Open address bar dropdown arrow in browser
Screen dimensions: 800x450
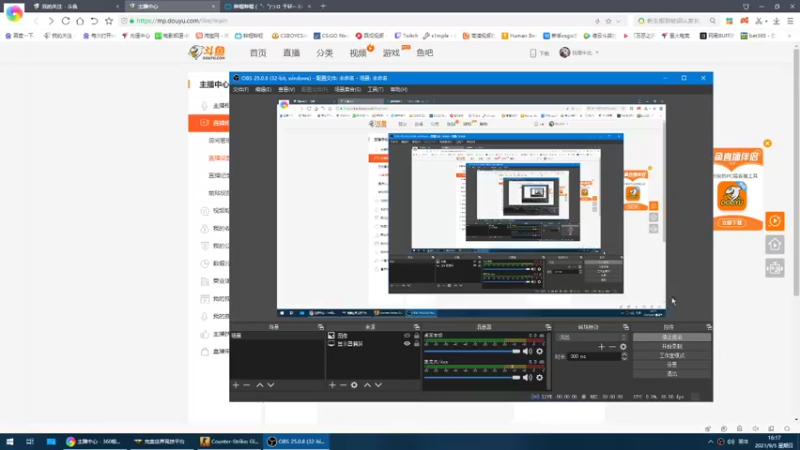coord(618,21)
